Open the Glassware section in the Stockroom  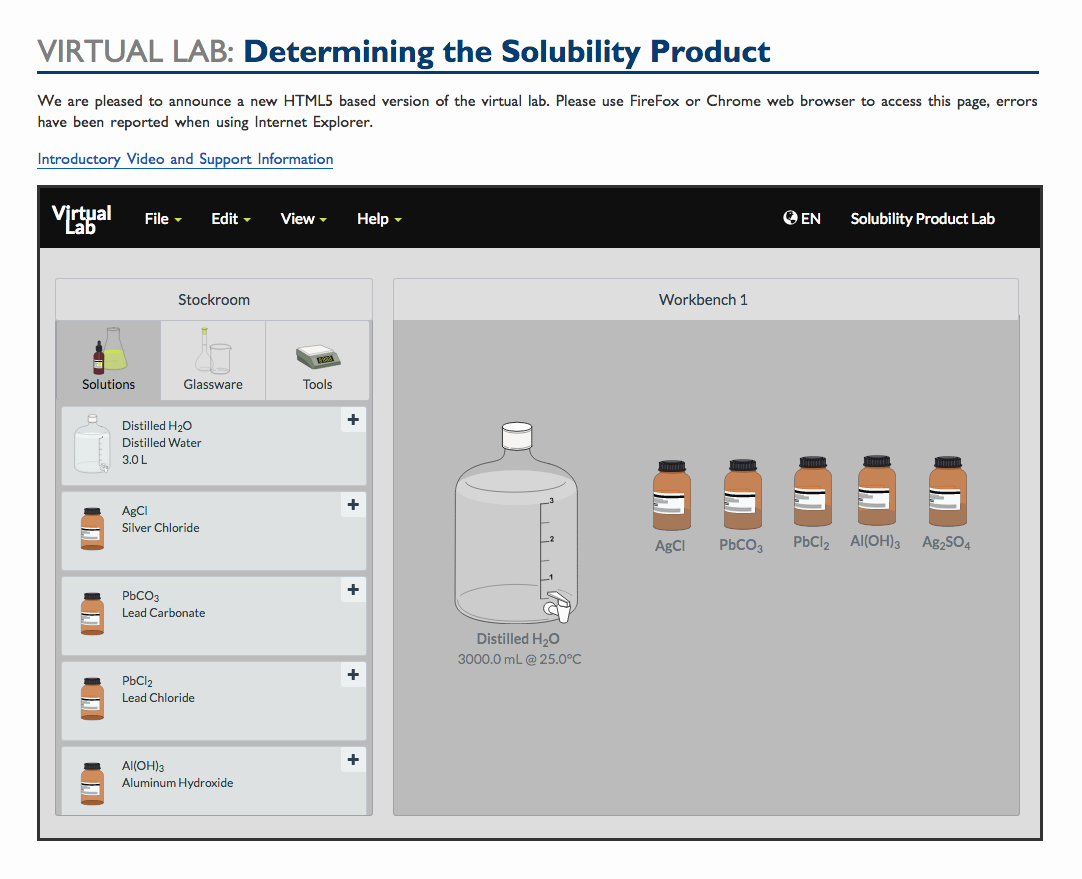(212, 358)
